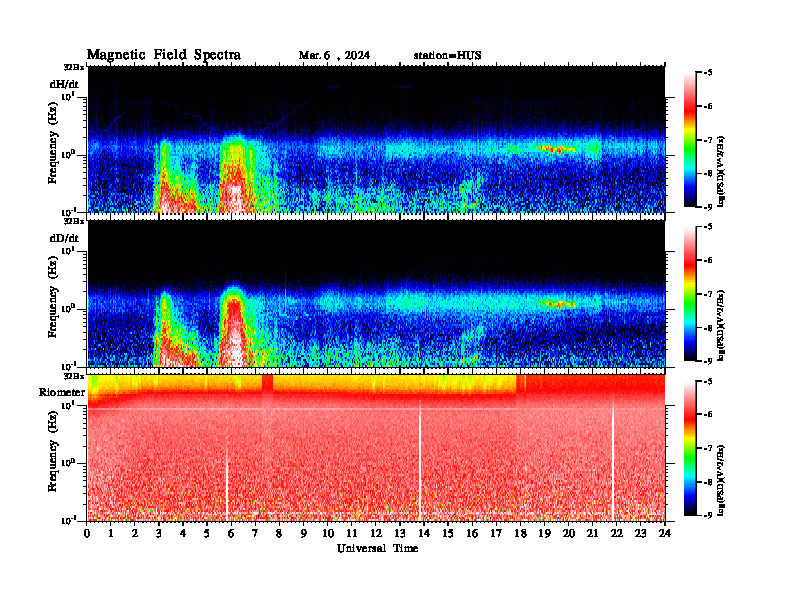
Task: Click hour 24 tick label on time axis
Action: click(665, 533)
